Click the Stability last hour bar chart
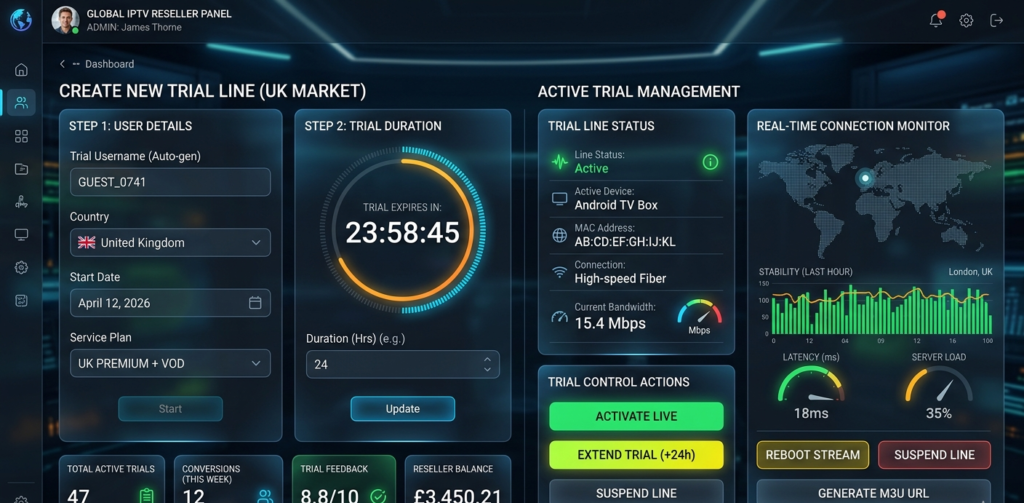This screenshot has height=503, width=1024. 881,310
